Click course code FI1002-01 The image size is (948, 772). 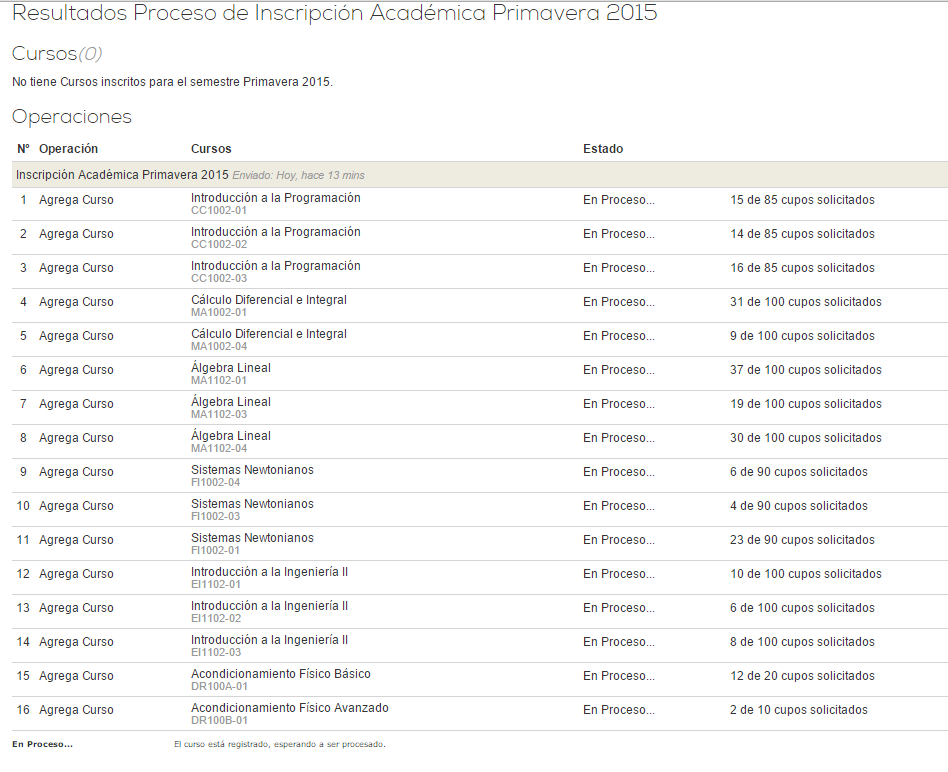click(x=215, y=551)
